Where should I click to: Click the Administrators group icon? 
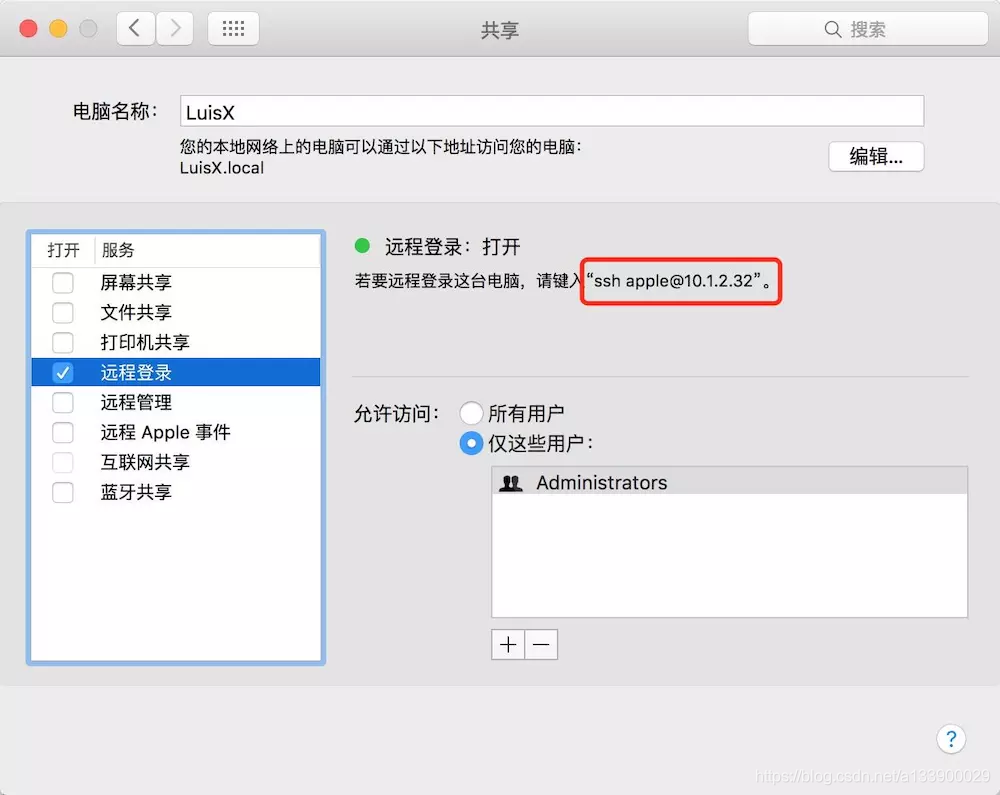(510, 483)
